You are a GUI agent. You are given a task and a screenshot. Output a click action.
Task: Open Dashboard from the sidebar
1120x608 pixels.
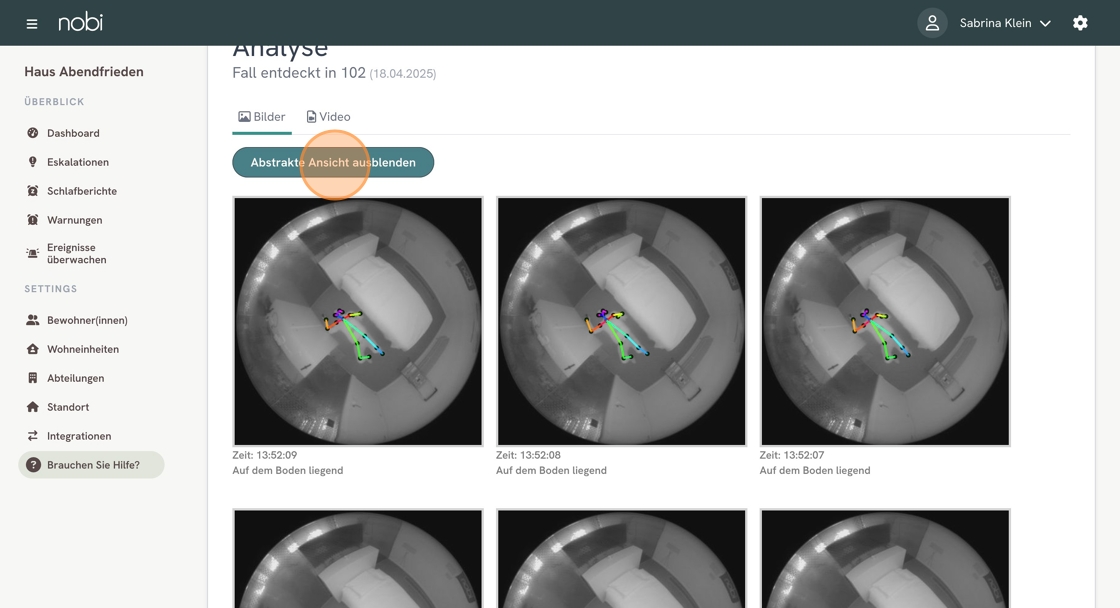coord(73,133)
